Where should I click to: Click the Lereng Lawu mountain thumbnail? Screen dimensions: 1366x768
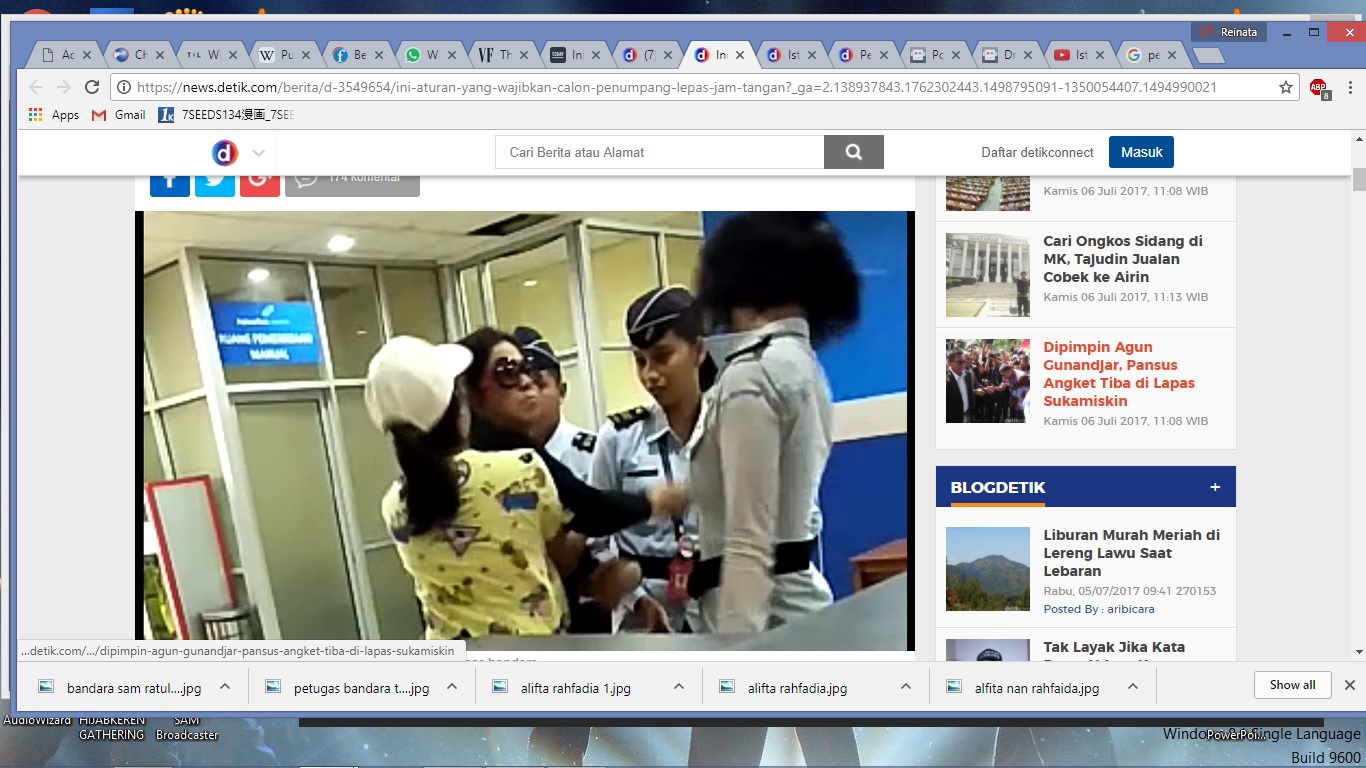[988, 569]
